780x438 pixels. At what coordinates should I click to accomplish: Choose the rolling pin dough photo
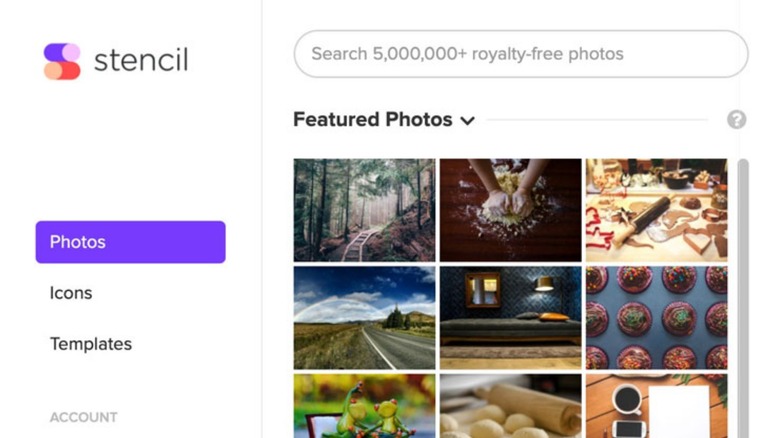pyautogui.click(x=510, y=406)
